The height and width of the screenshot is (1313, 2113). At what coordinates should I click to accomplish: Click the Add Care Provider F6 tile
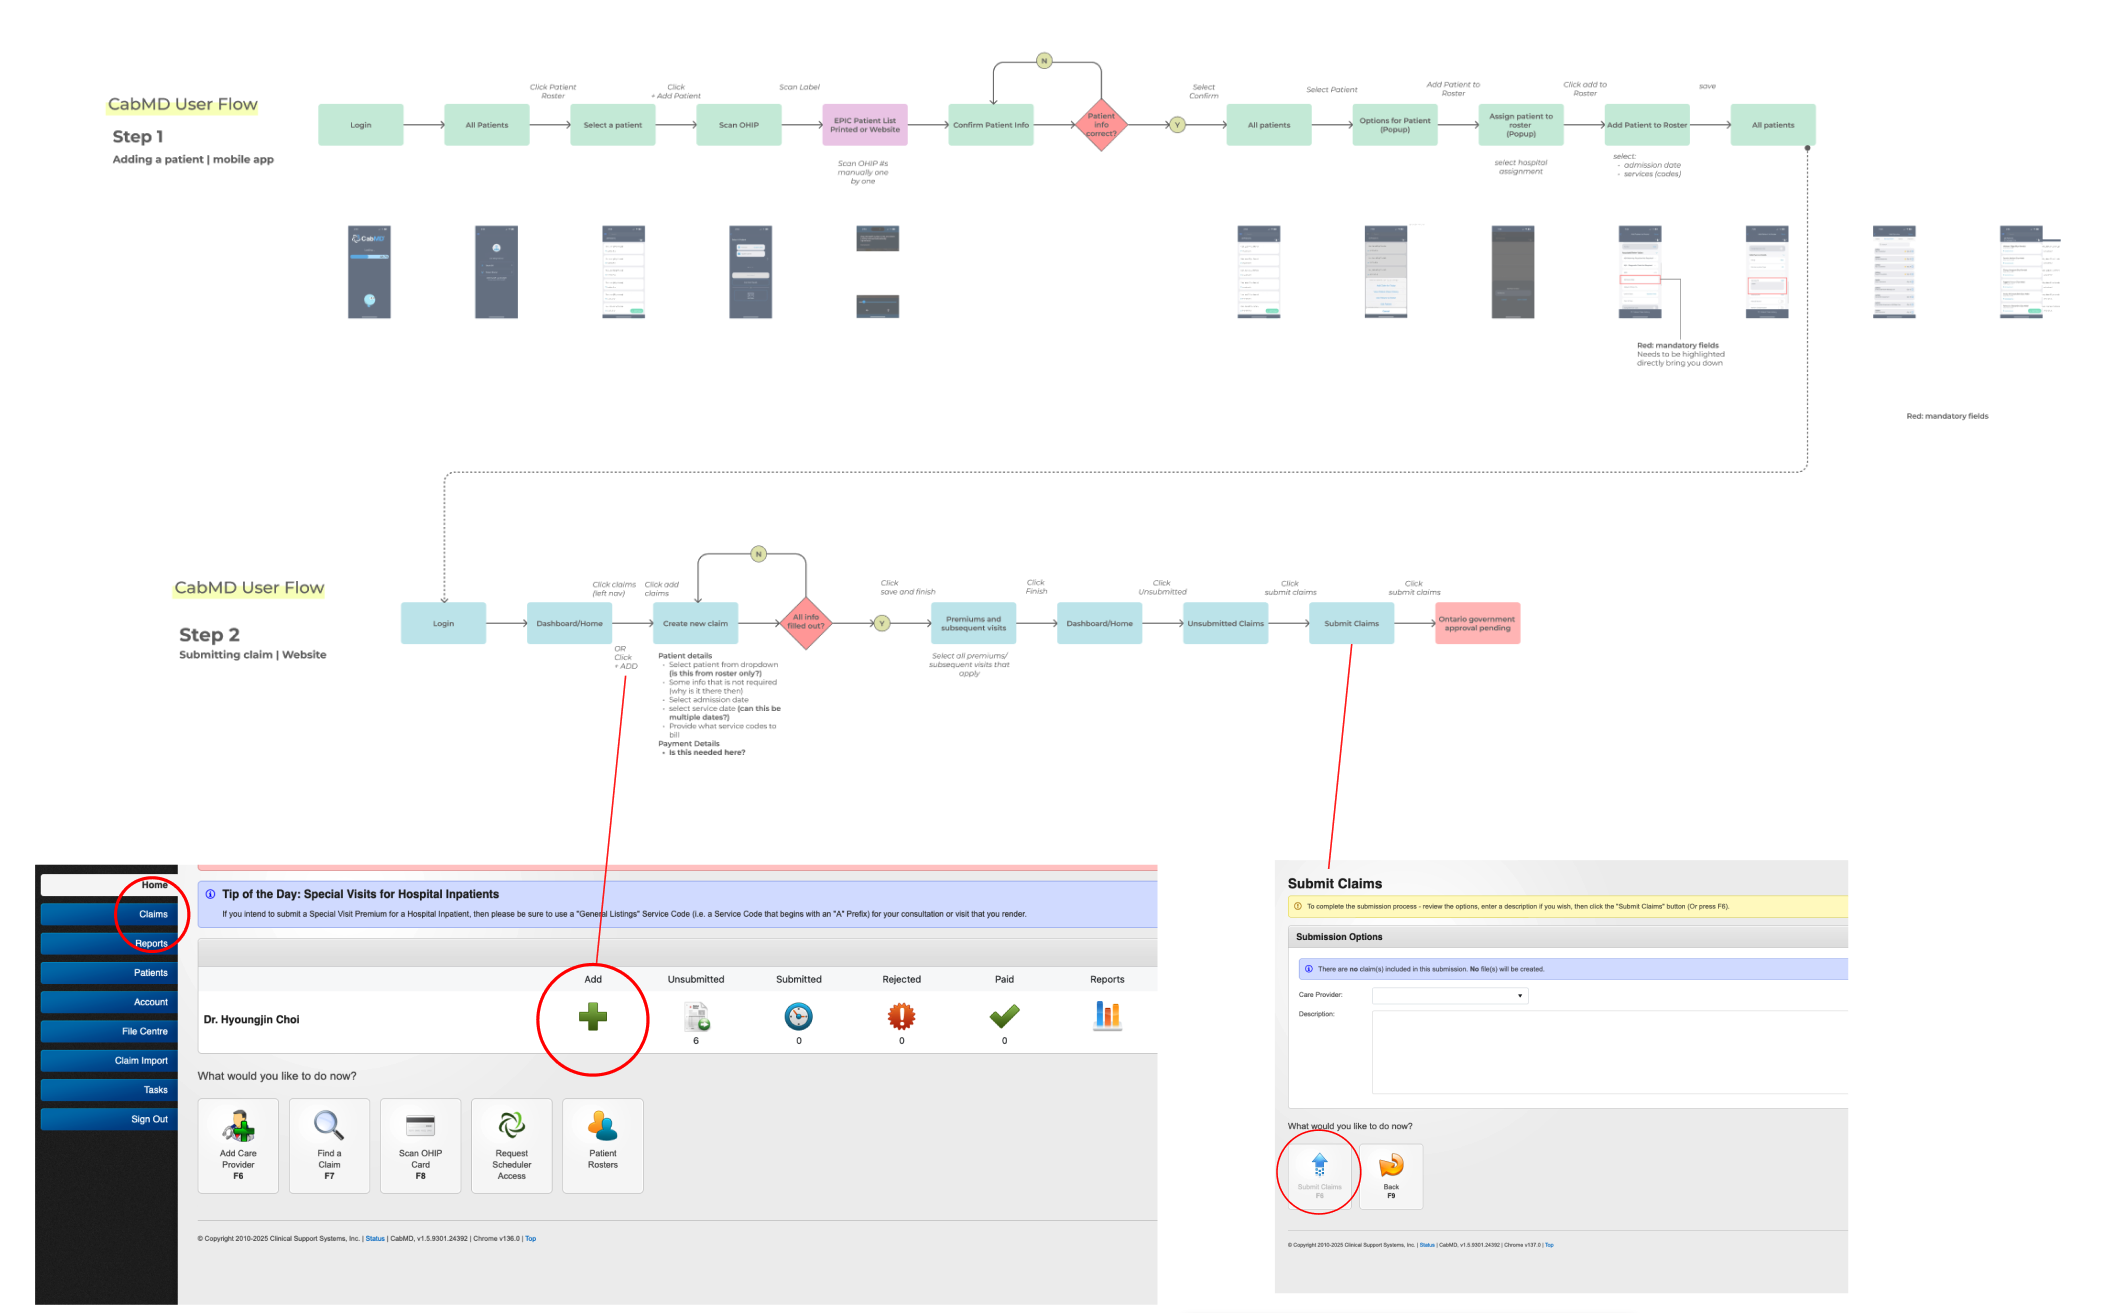(x=238, y=1145)
